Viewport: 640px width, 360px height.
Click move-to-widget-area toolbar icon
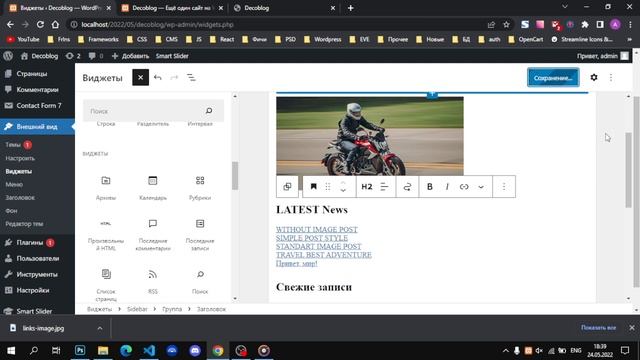pyautogui.click(x=407, y=187)
